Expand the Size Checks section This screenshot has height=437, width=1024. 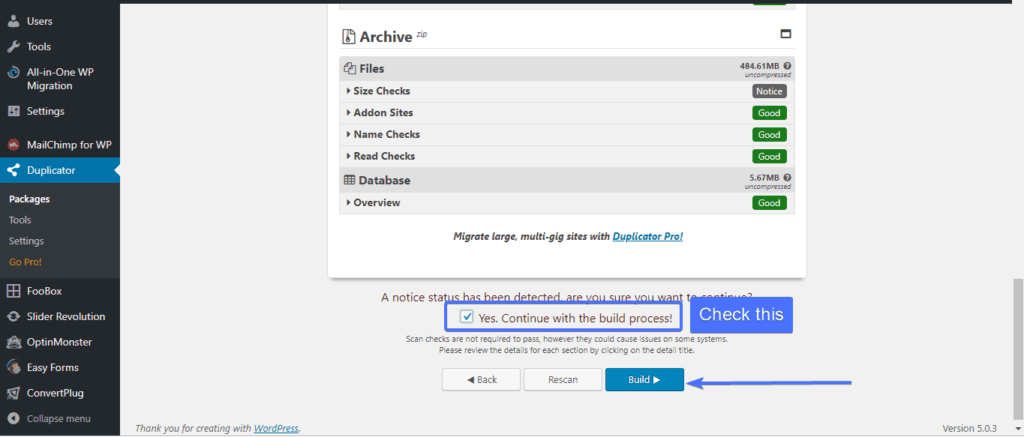point(377,91)
